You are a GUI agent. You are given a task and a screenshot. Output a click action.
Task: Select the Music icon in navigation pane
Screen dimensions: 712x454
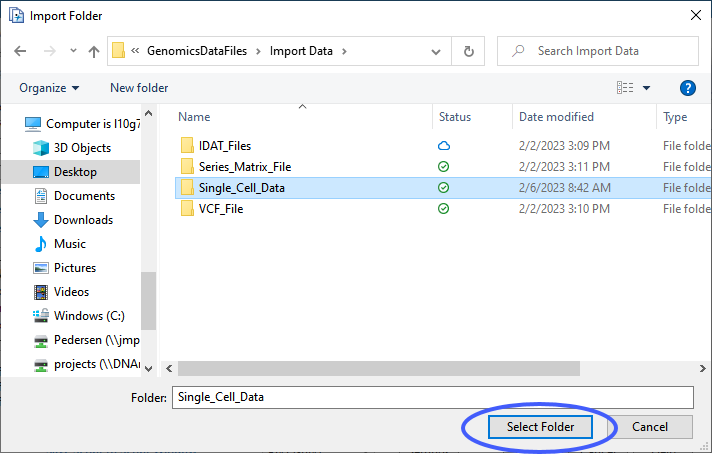point(41,244)
